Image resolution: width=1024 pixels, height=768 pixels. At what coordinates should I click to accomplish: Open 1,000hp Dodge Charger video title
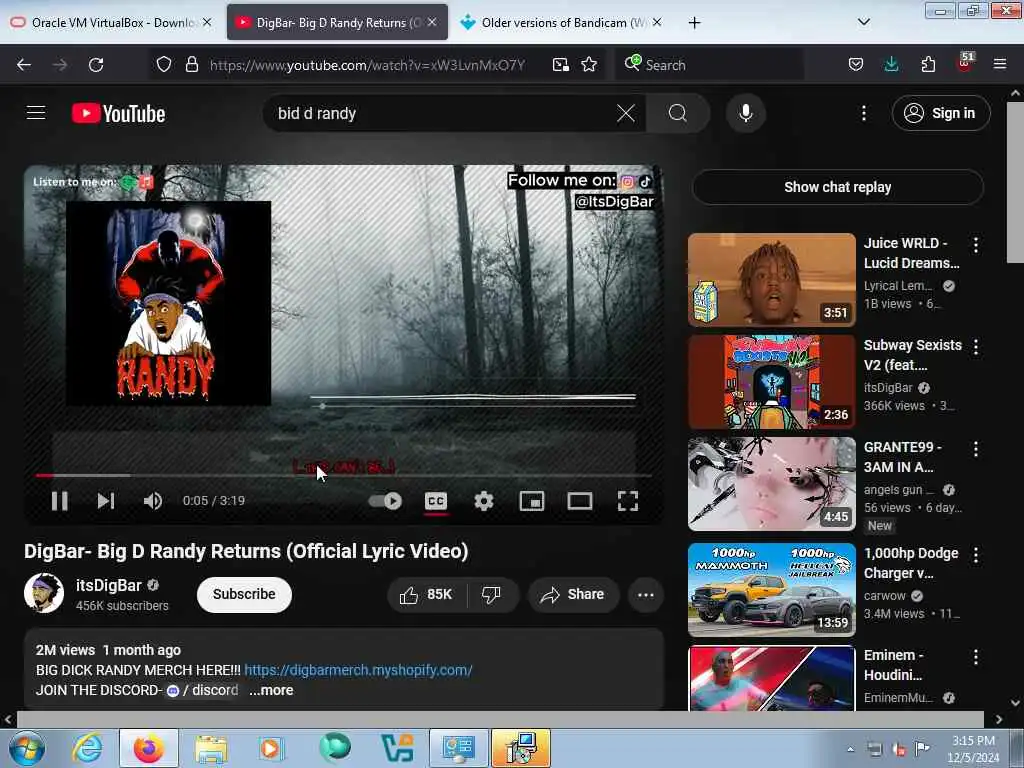click(x=911, y=563)
